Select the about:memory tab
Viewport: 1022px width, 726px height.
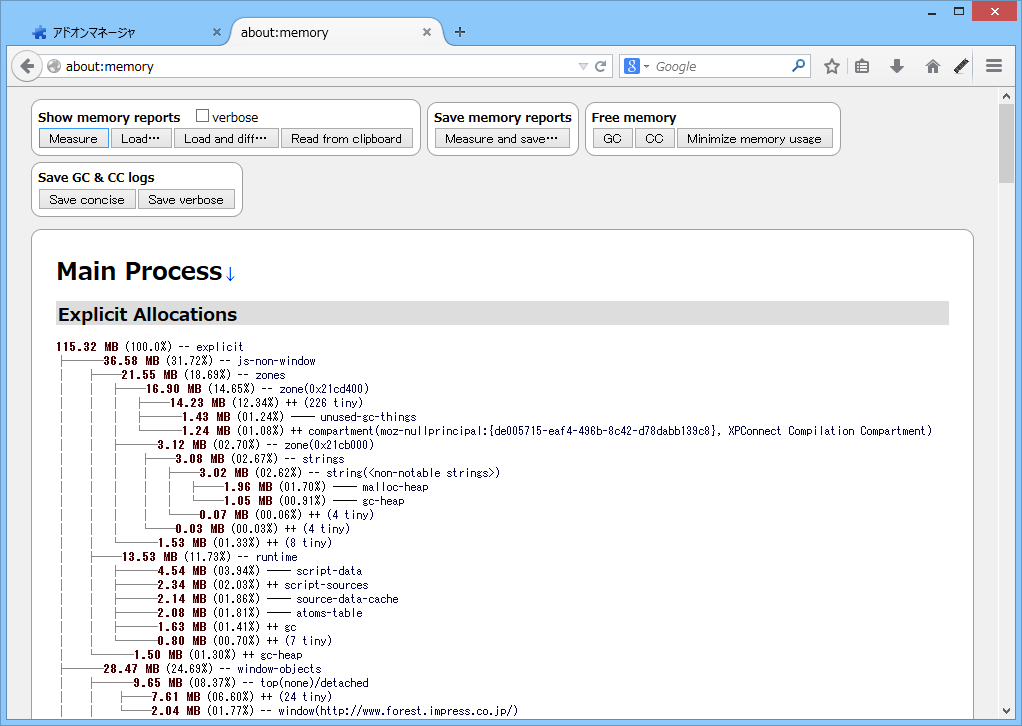[338, 32]
